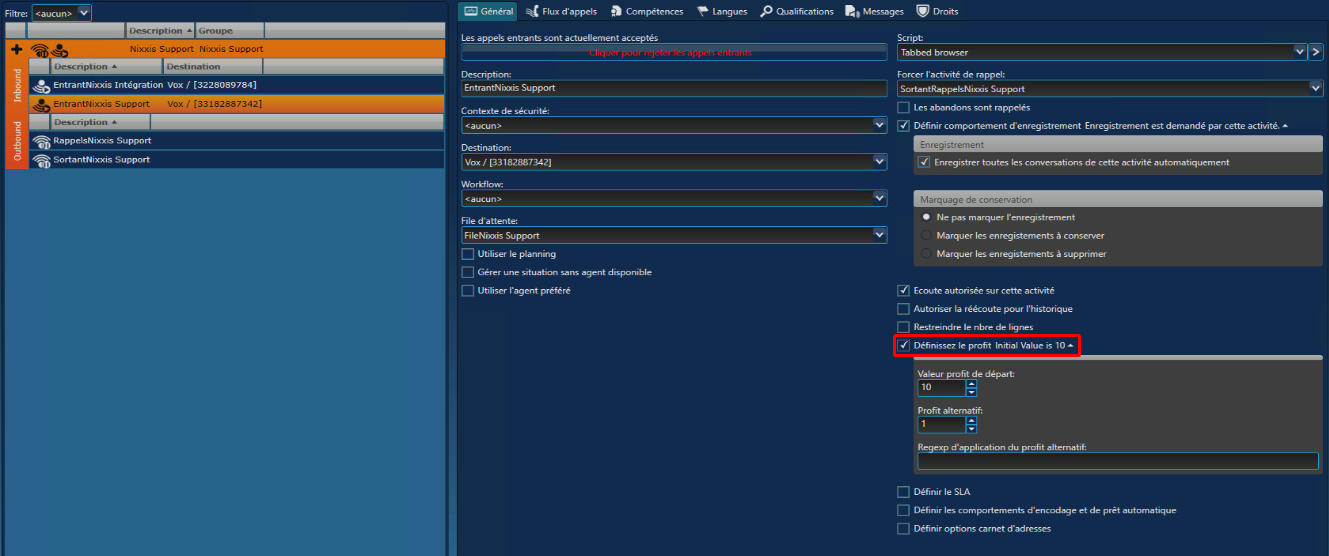Switch to the Langues tab
This screenshot has width=1329, height=556.
tap(722, 11)
